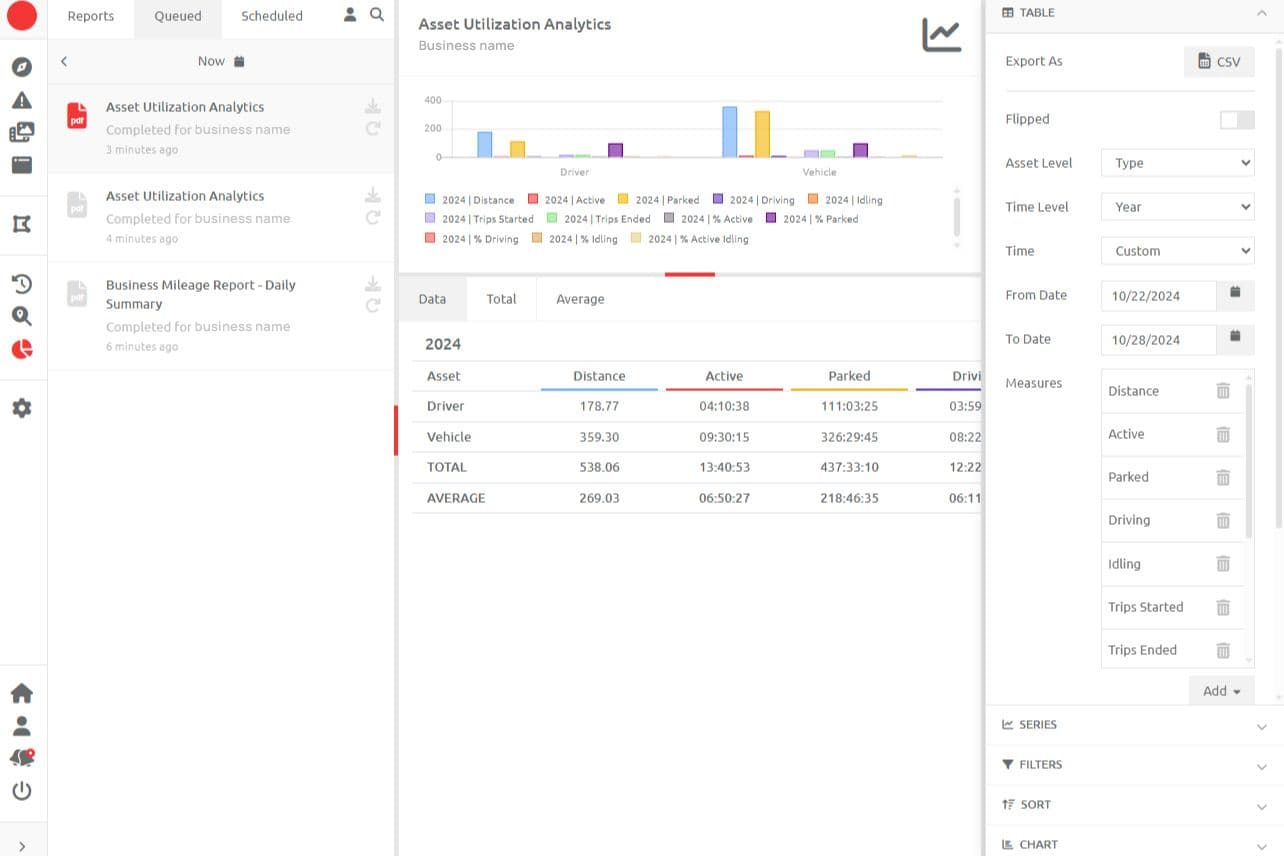Click the To Date input field
Image resolution: width=1284 pixels, height=856 pixels.
(1158, 340)
